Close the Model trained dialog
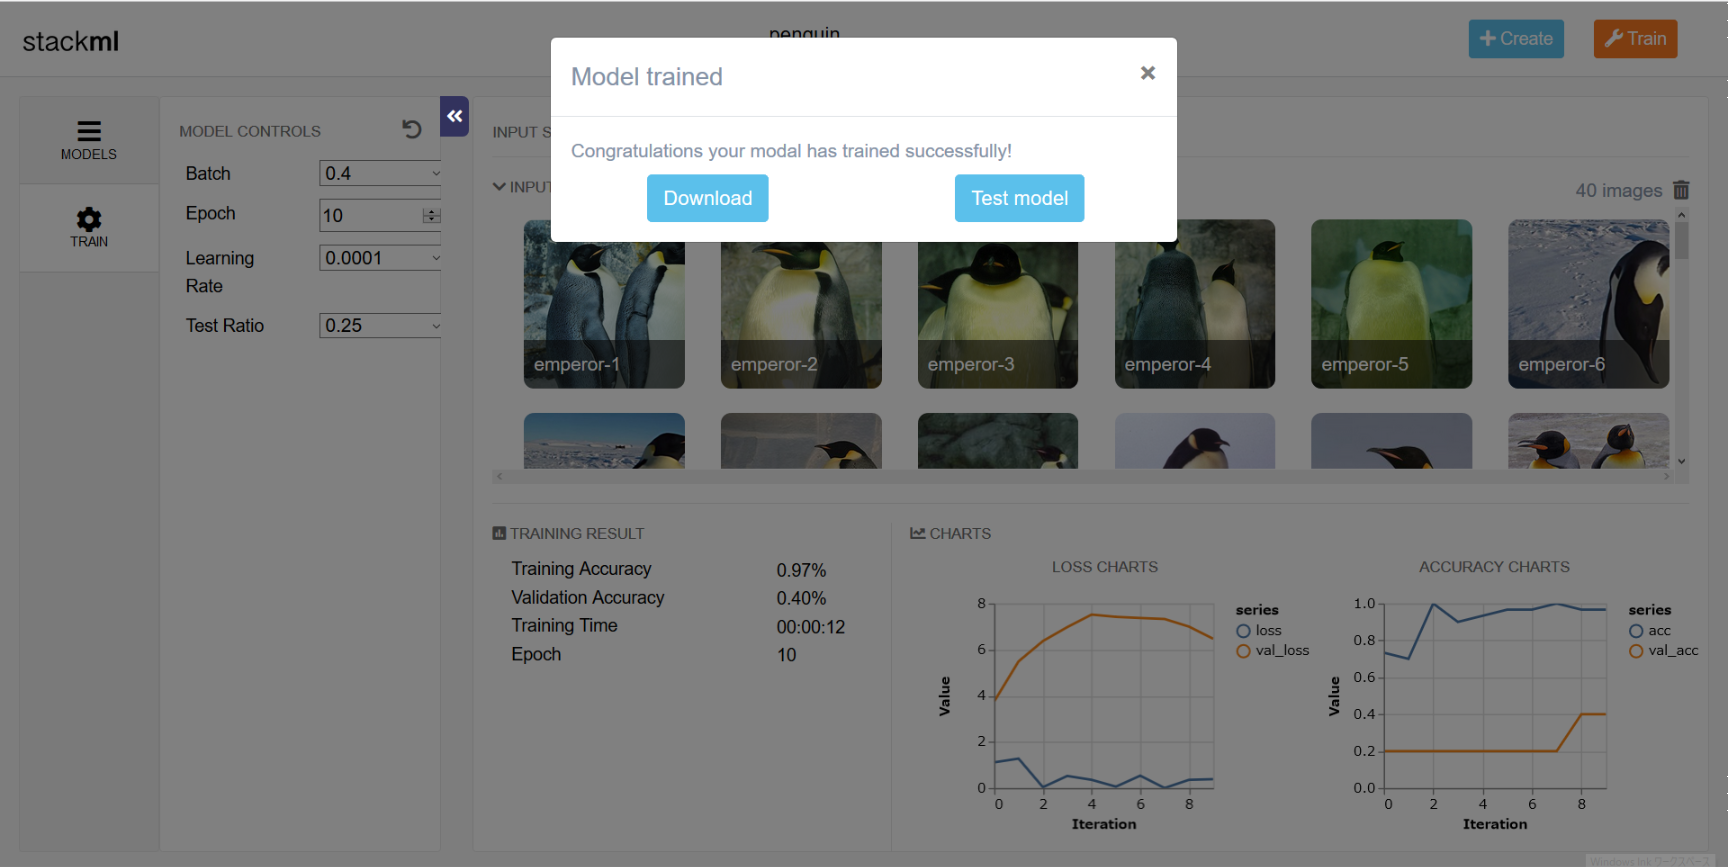Viewport: 1728px width, 867px height. (x=1148, y=73)
